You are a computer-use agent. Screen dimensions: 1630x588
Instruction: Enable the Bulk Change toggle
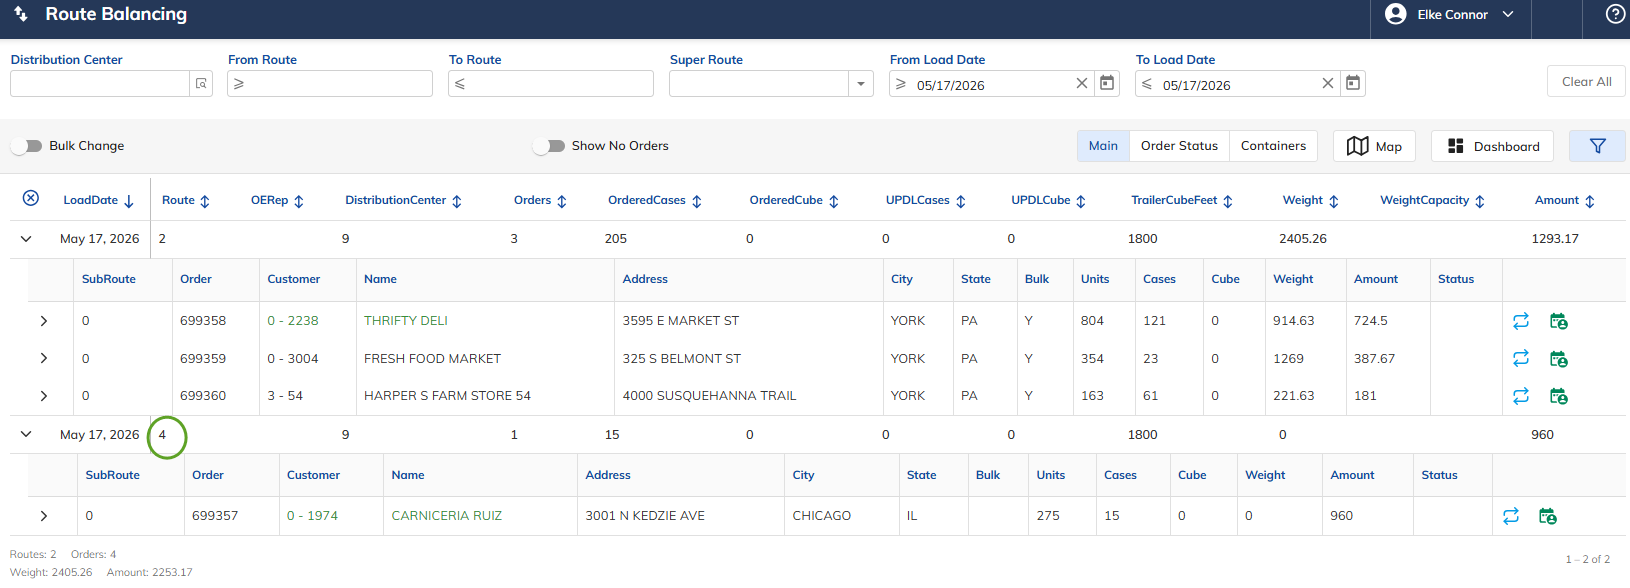pyautogui.click(x=27, y=146)
